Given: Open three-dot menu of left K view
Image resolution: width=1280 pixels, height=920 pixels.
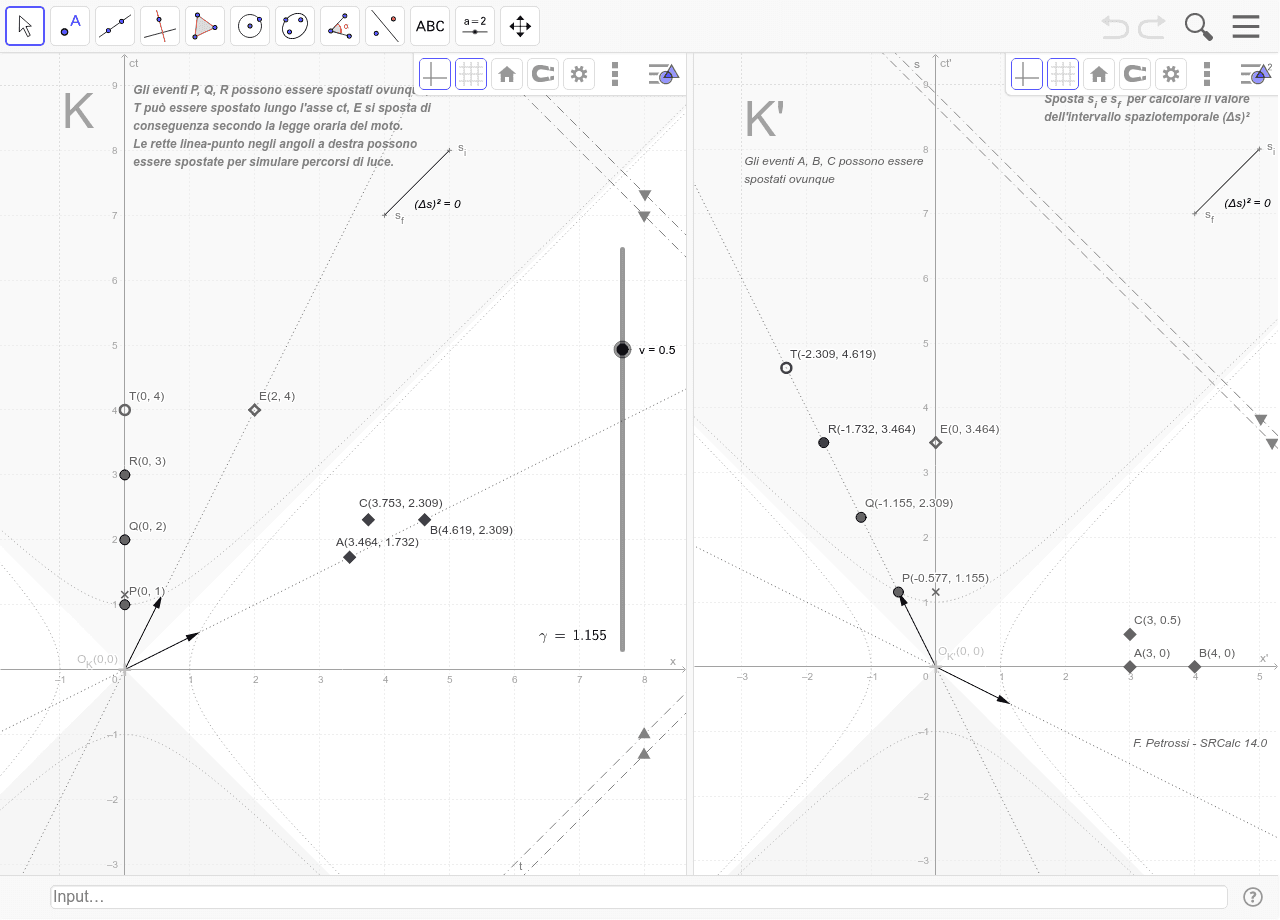Looking at the screenshot, I should click(x=615, y=74).
